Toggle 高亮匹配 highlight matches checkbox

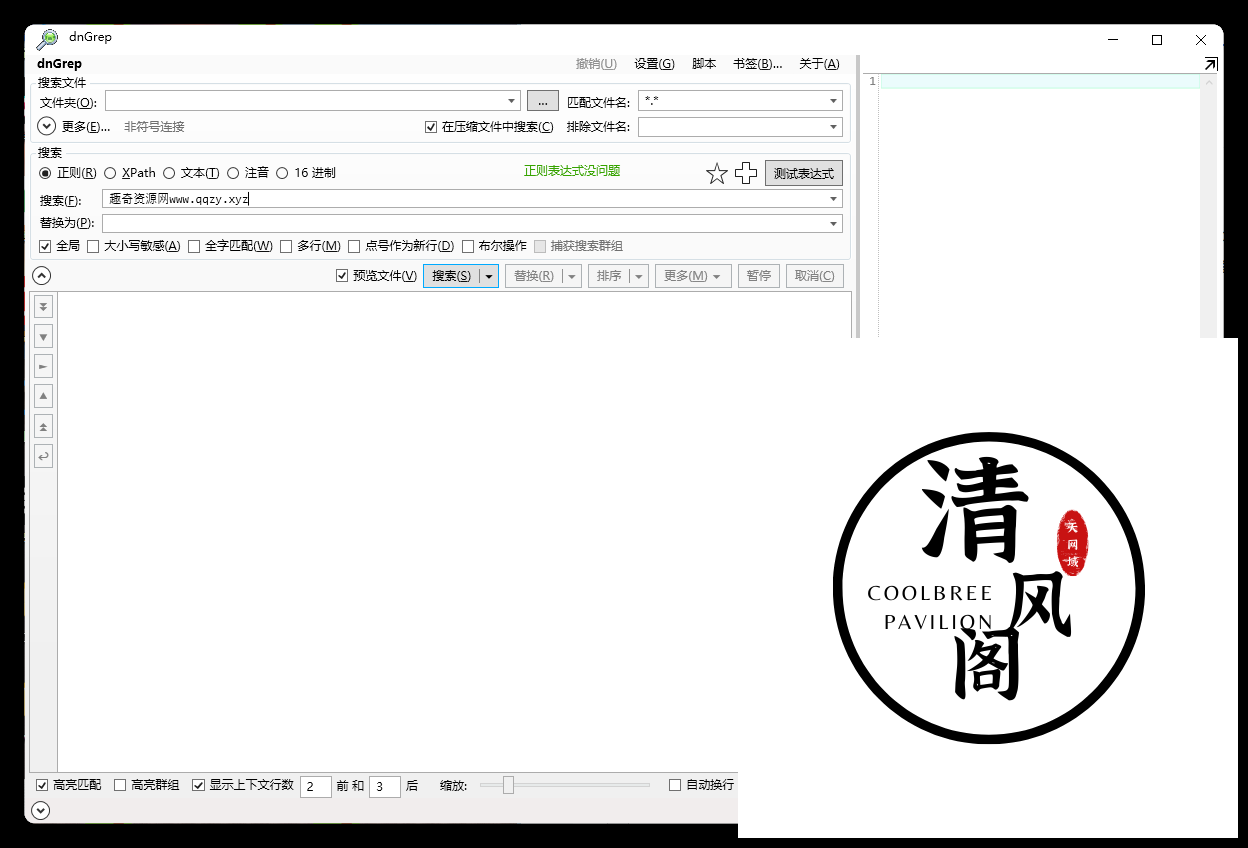coord(42,785)
